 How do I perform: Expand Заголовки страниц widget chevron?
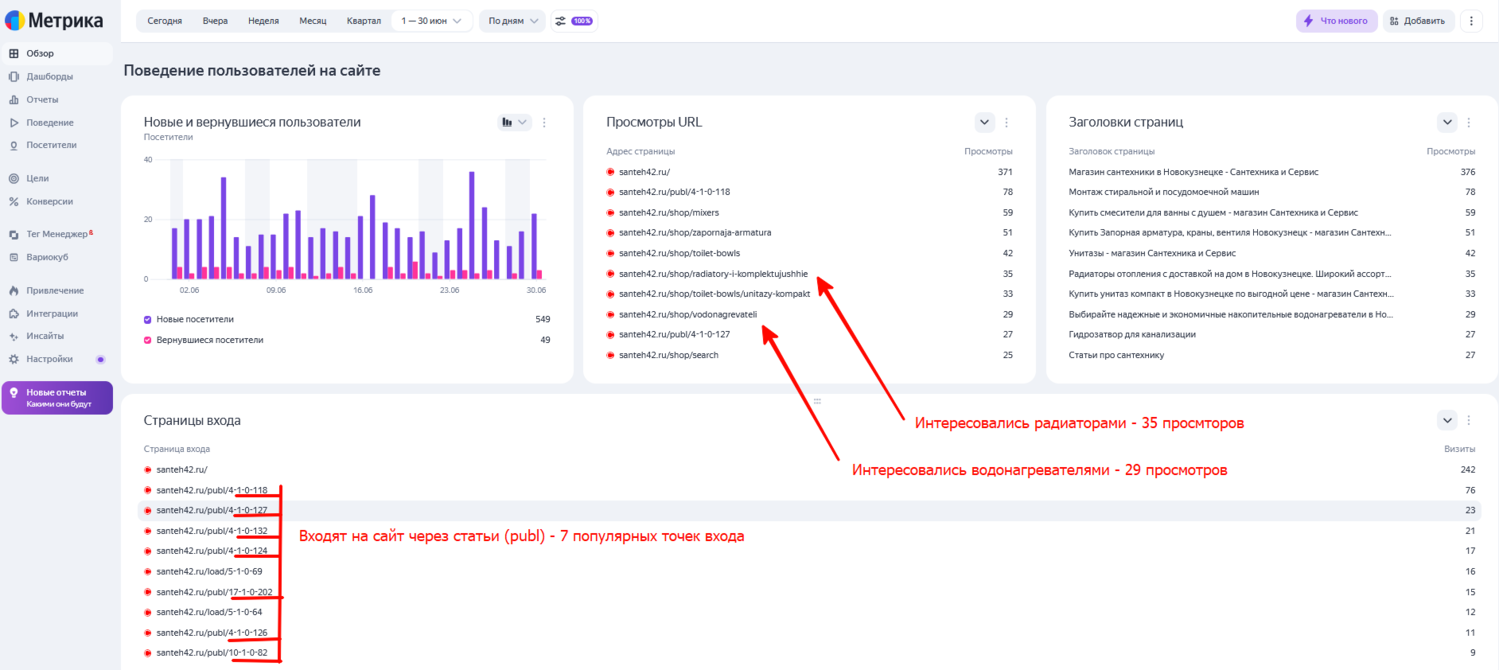pos(1447,122)
